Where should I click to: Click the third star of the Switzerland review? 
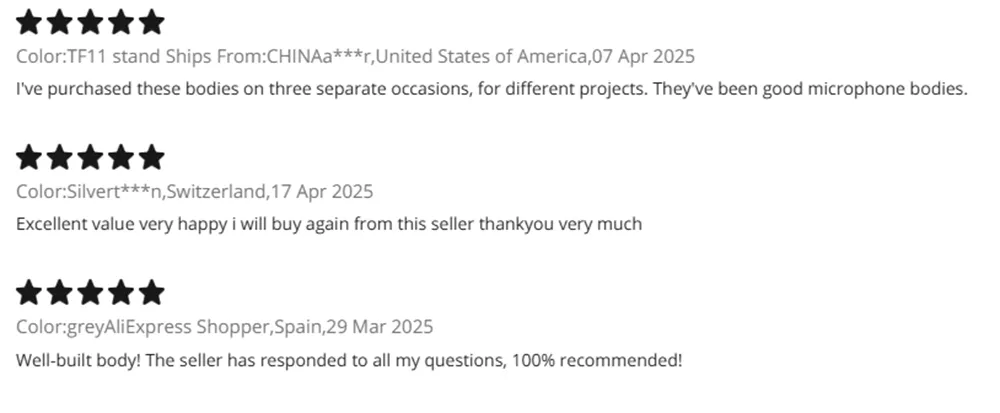pyautogui.click(x=90, y=157)
